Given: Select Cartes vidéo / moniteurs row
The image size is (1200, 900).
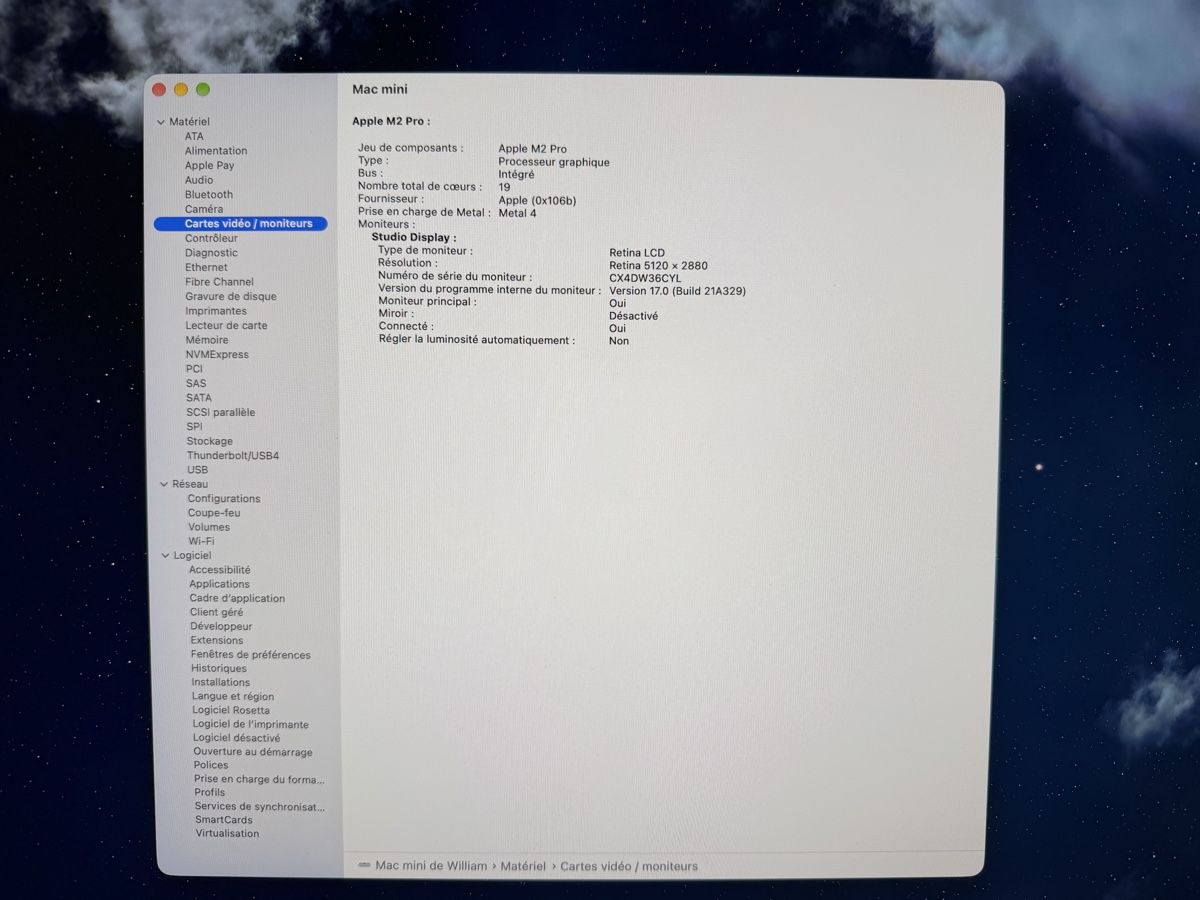Looking at the screenshot, I should coord(241,224).
